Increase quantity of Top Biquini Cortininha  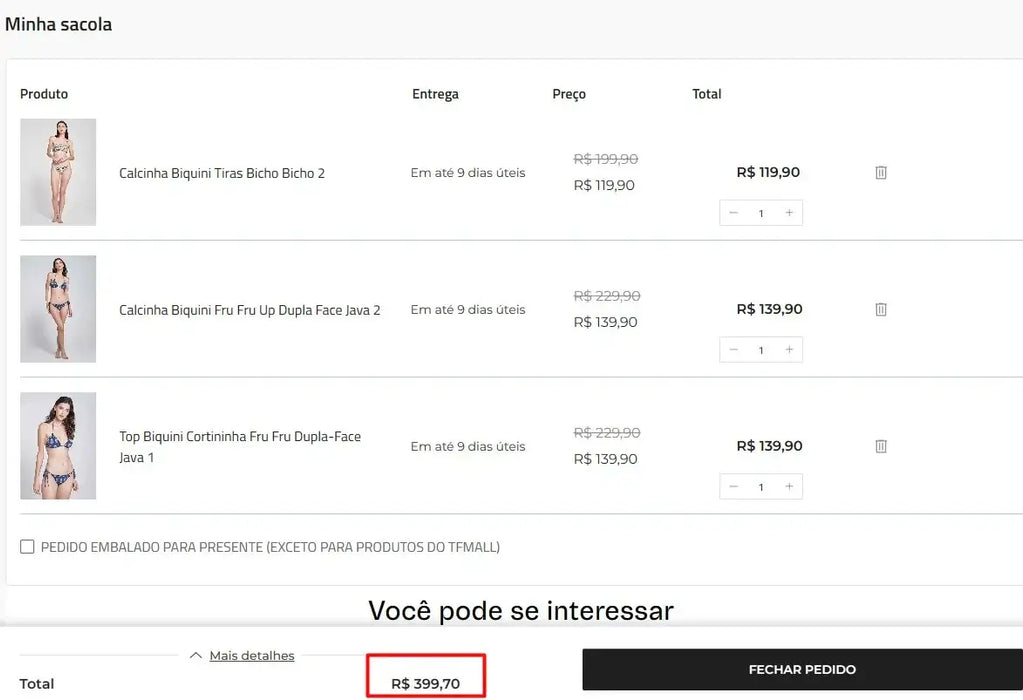point(789,487)
